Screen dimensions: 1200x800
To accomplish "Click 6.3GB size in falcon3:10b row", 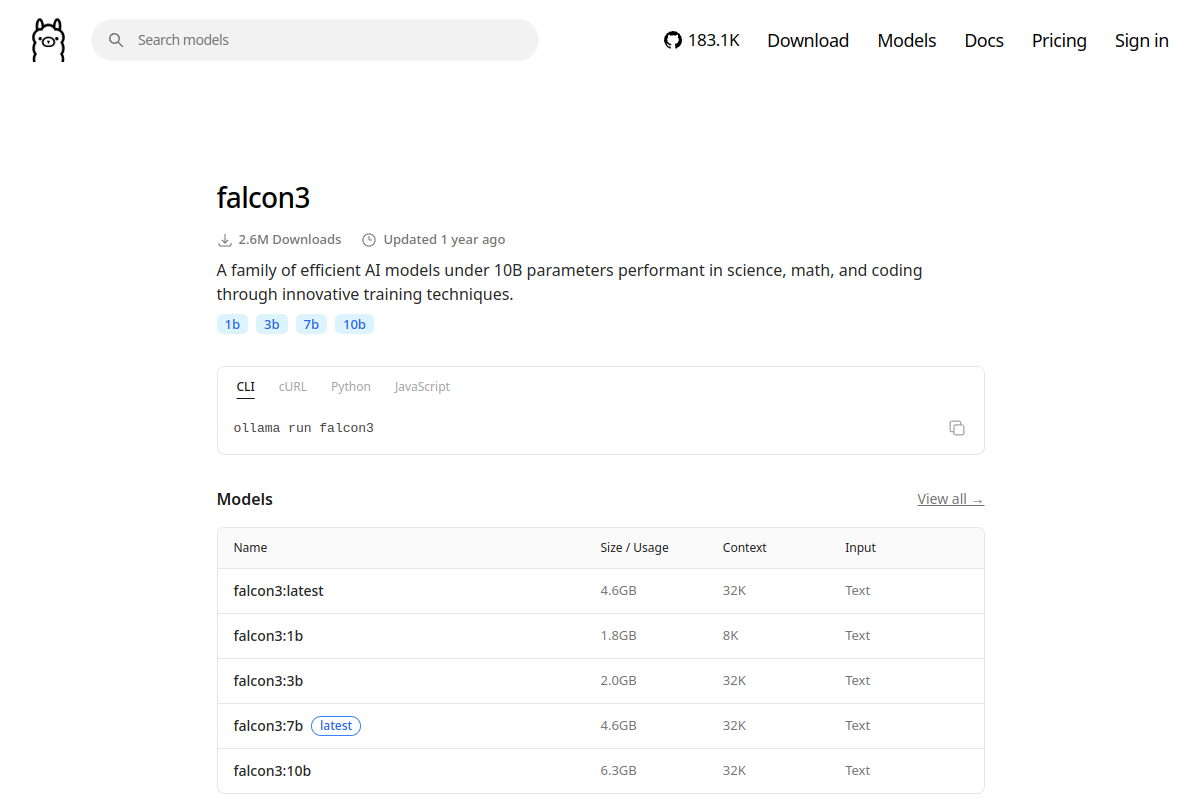I will tap(618, 771).
